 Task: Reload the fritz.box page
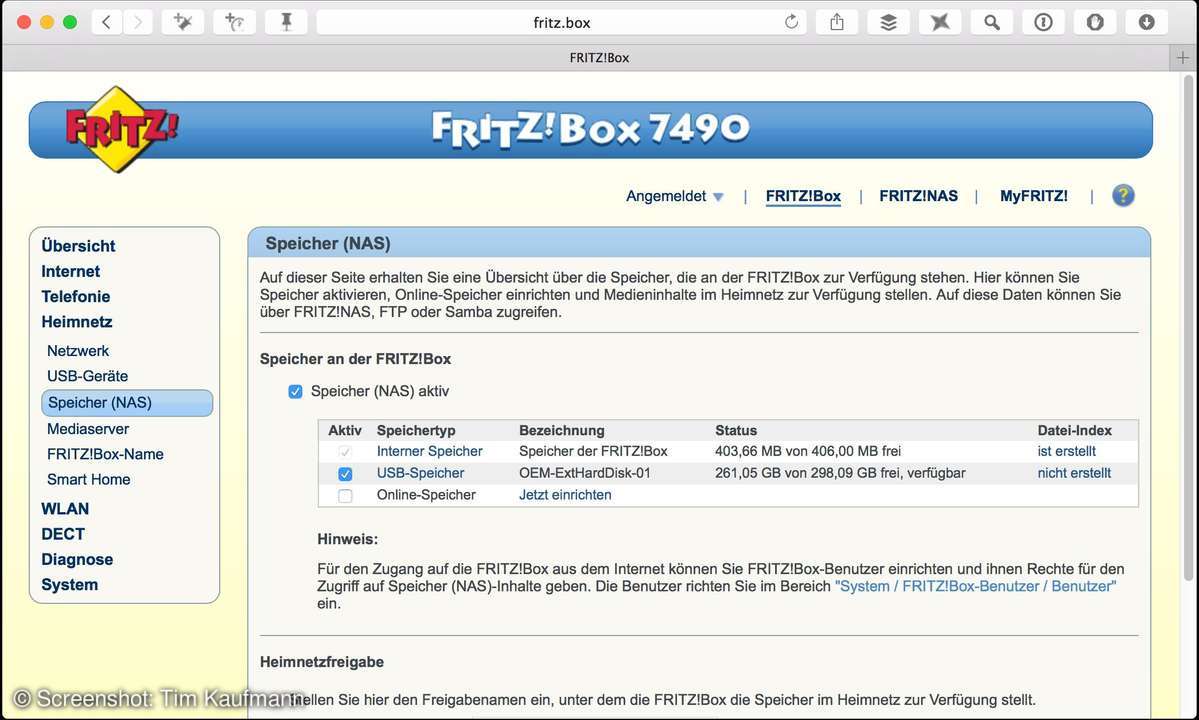pos(791,22)
